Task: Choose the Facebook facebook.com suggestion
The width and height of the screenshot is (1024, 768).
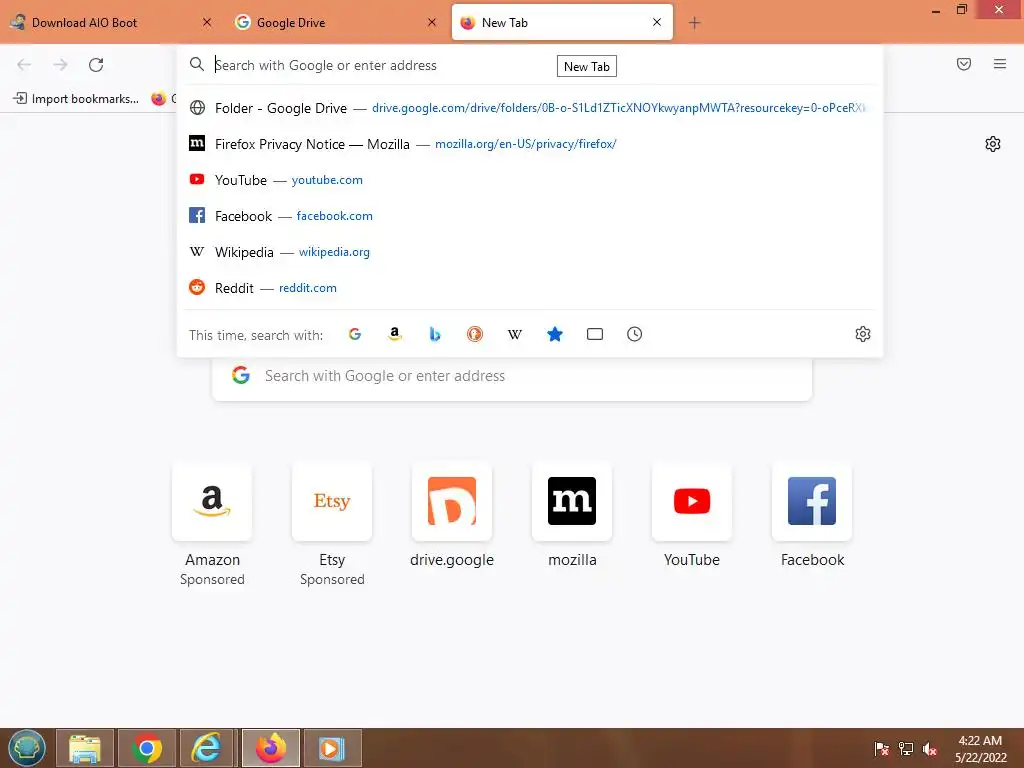Action: (x=530, y=216)
